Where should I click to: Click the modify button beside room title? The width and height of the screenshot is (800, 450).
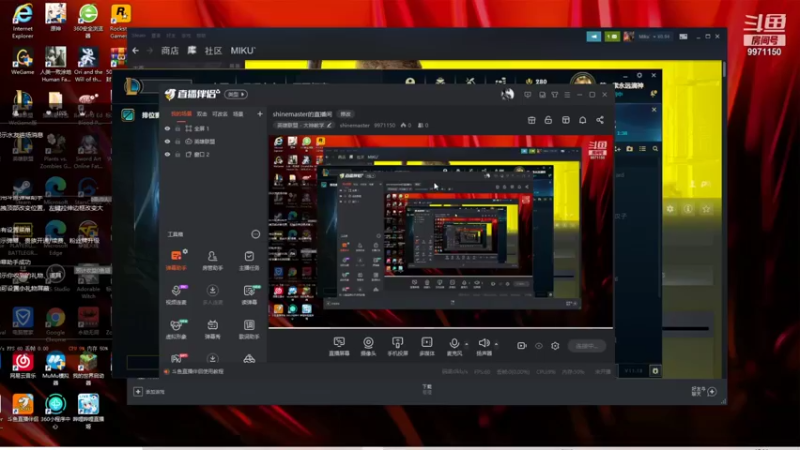pos(345,114)
